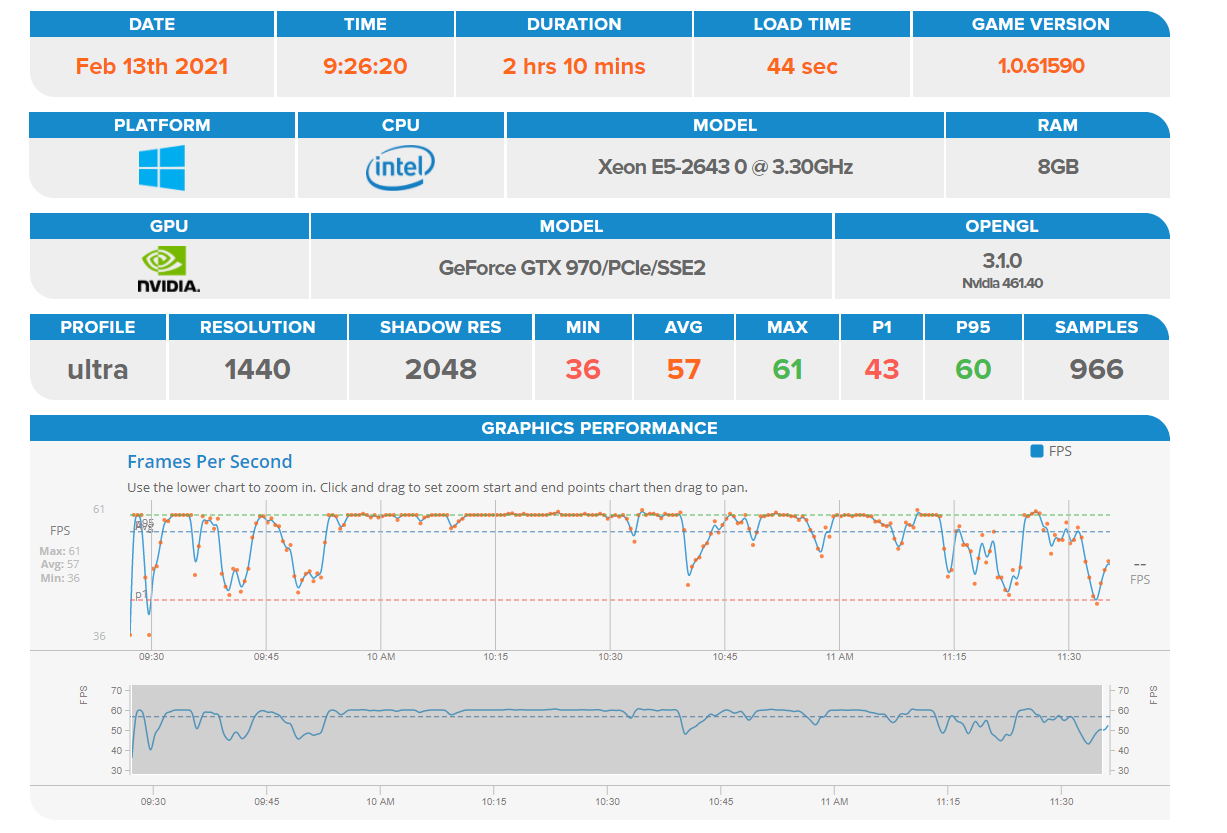Click the MAX column header

787,327
